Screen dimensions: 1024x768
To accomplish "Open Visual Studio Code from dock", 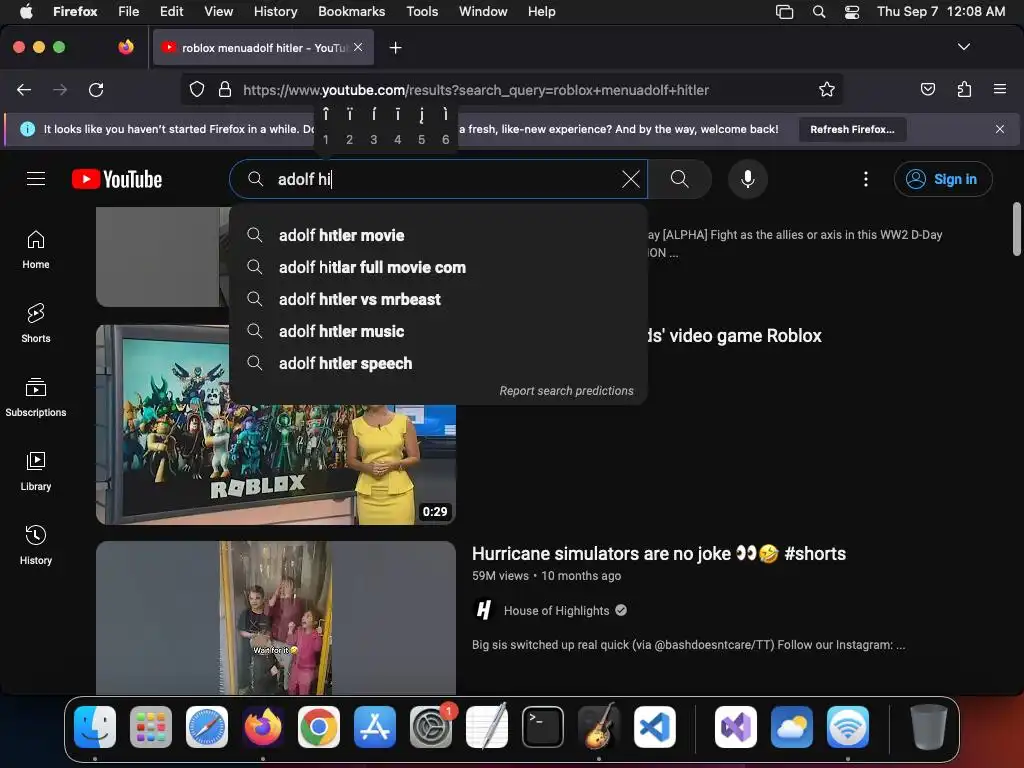I will 654,727.
